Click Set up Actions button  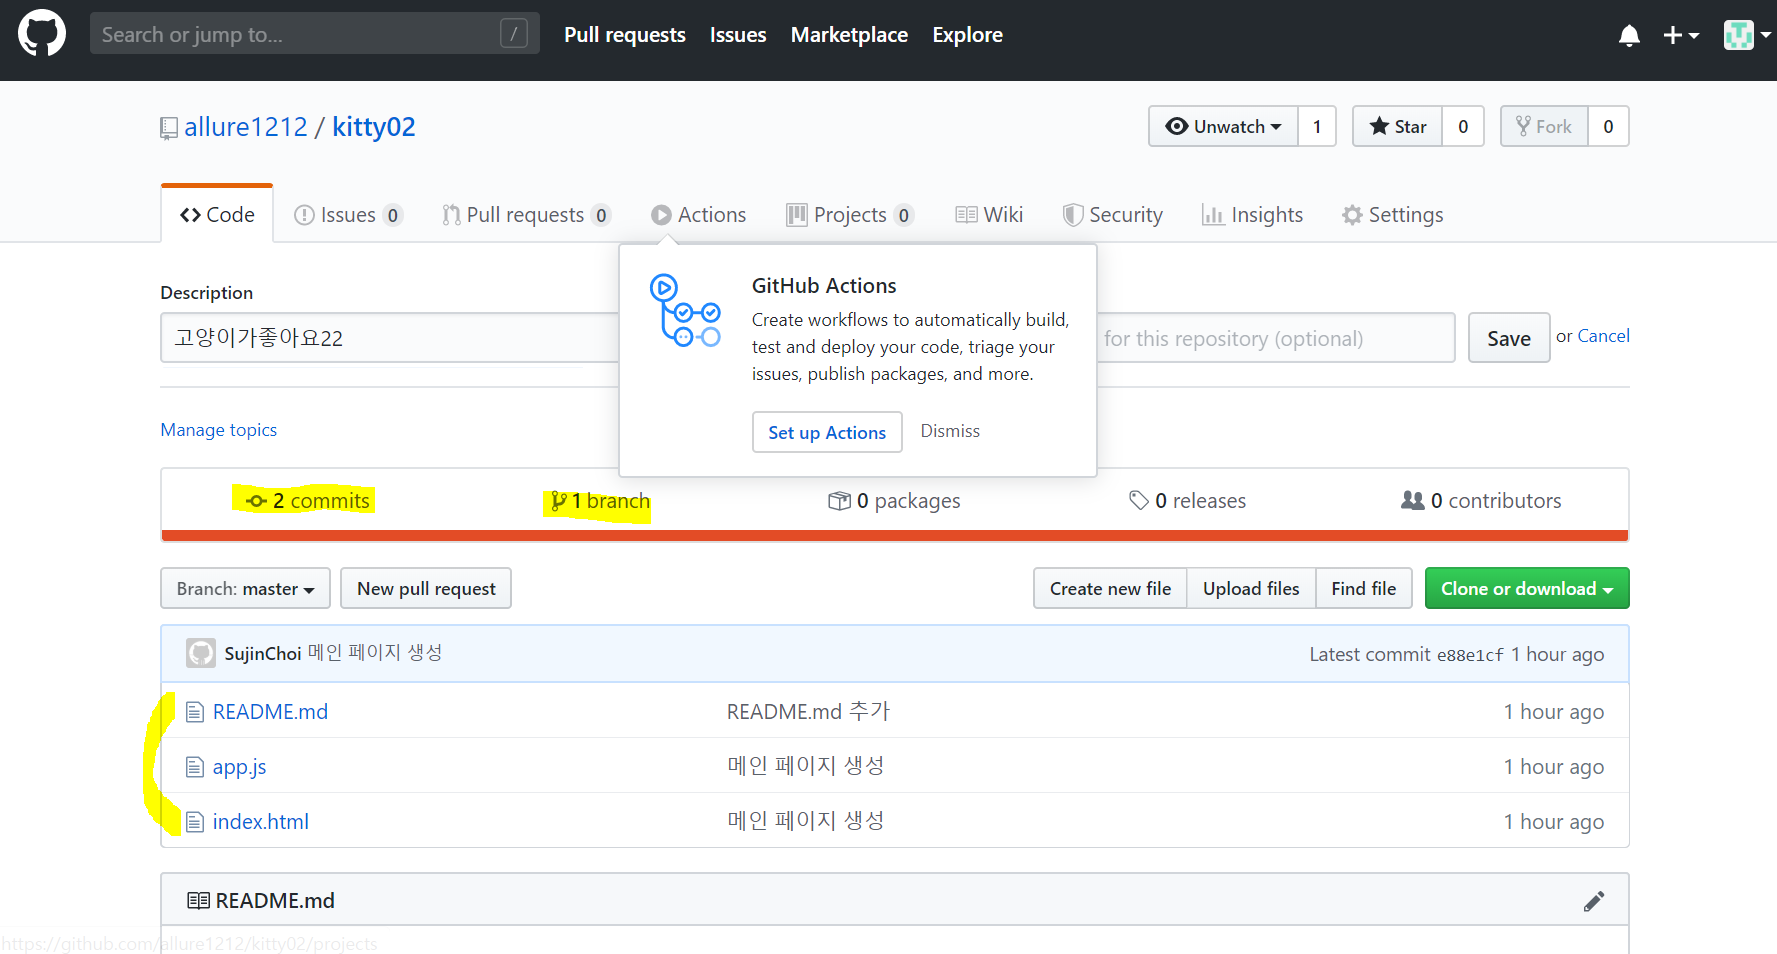tap(827, 432)
